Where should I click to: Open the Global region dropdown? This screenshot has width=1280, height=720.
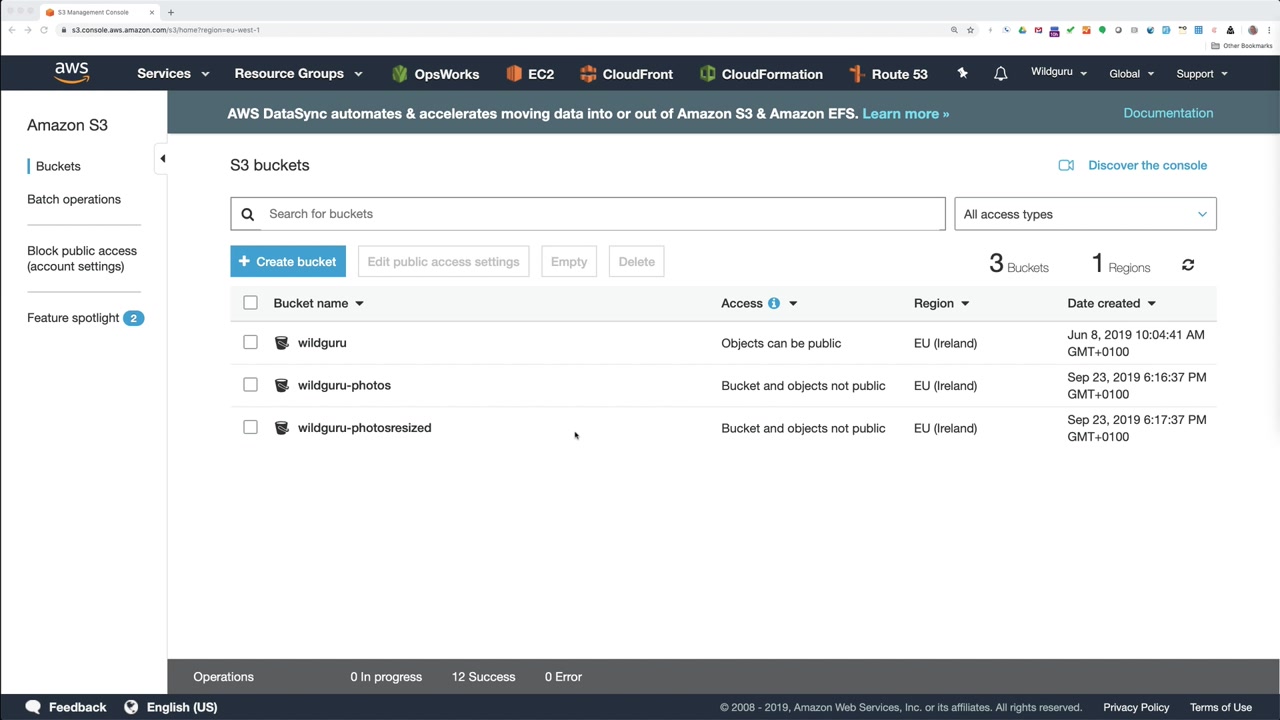click(1132, 74)
